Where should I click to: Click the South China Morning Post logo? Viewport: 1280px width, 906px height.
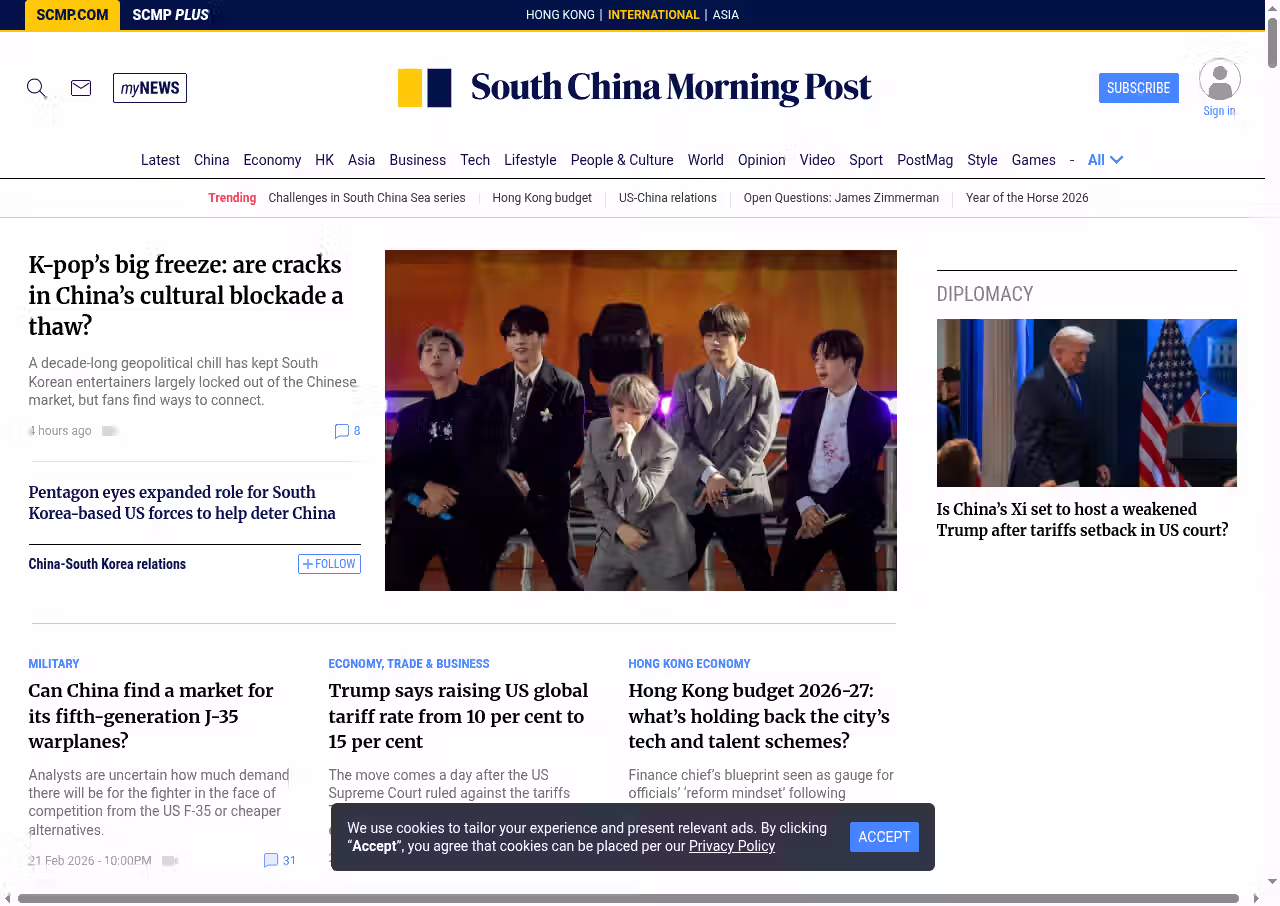tap(635, 88)
